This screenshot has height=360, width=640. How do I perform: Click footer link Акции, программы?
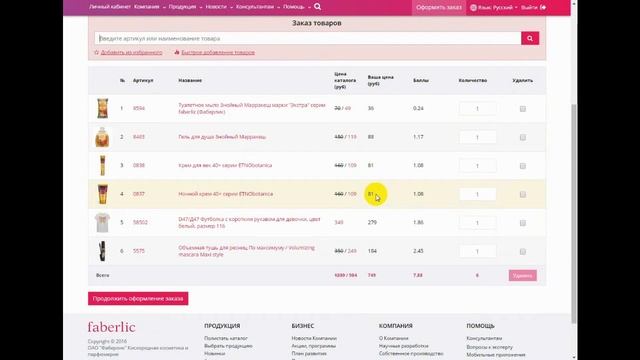313,346
